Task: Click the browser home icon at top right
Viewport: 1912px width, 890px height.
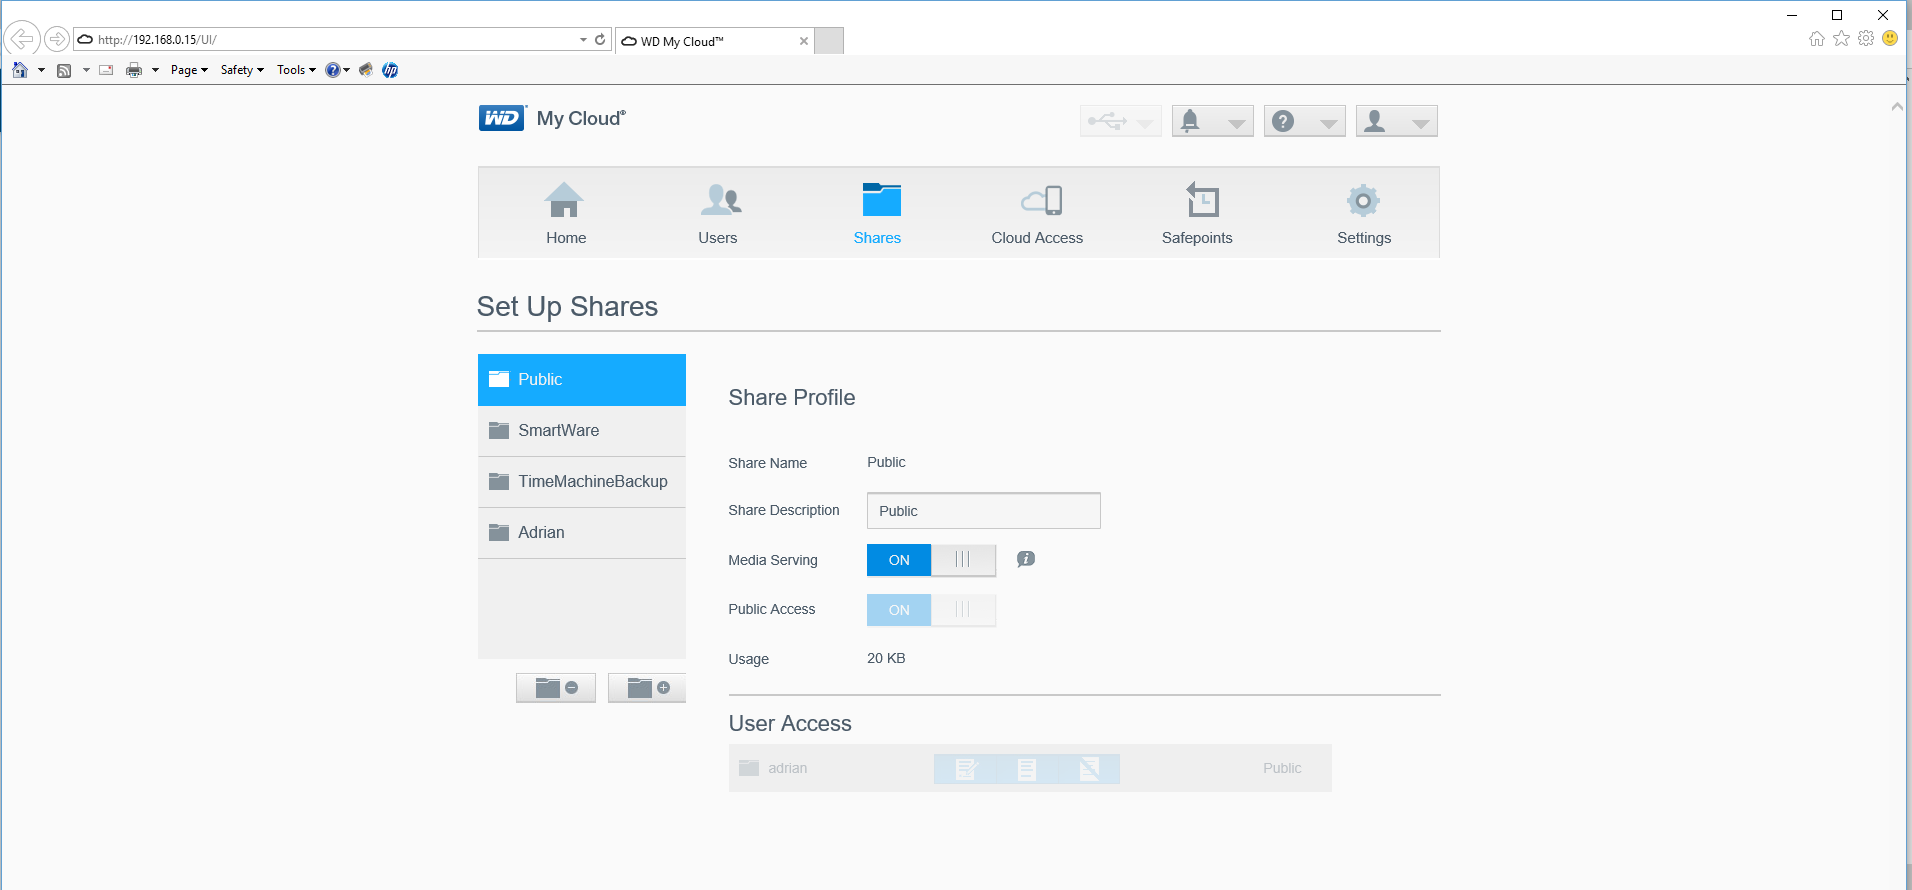Action: (1817, 39)
